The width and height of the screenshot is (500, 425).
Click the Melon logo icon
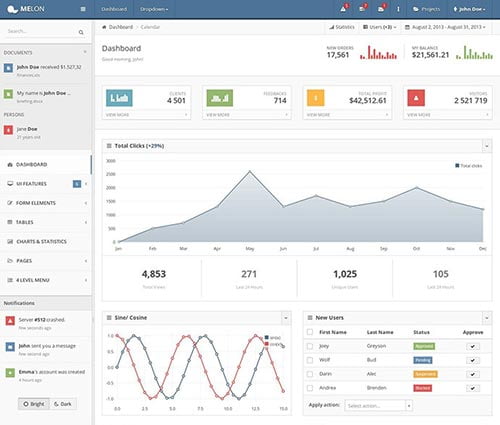pyautogui.click(x=12, y=9)
